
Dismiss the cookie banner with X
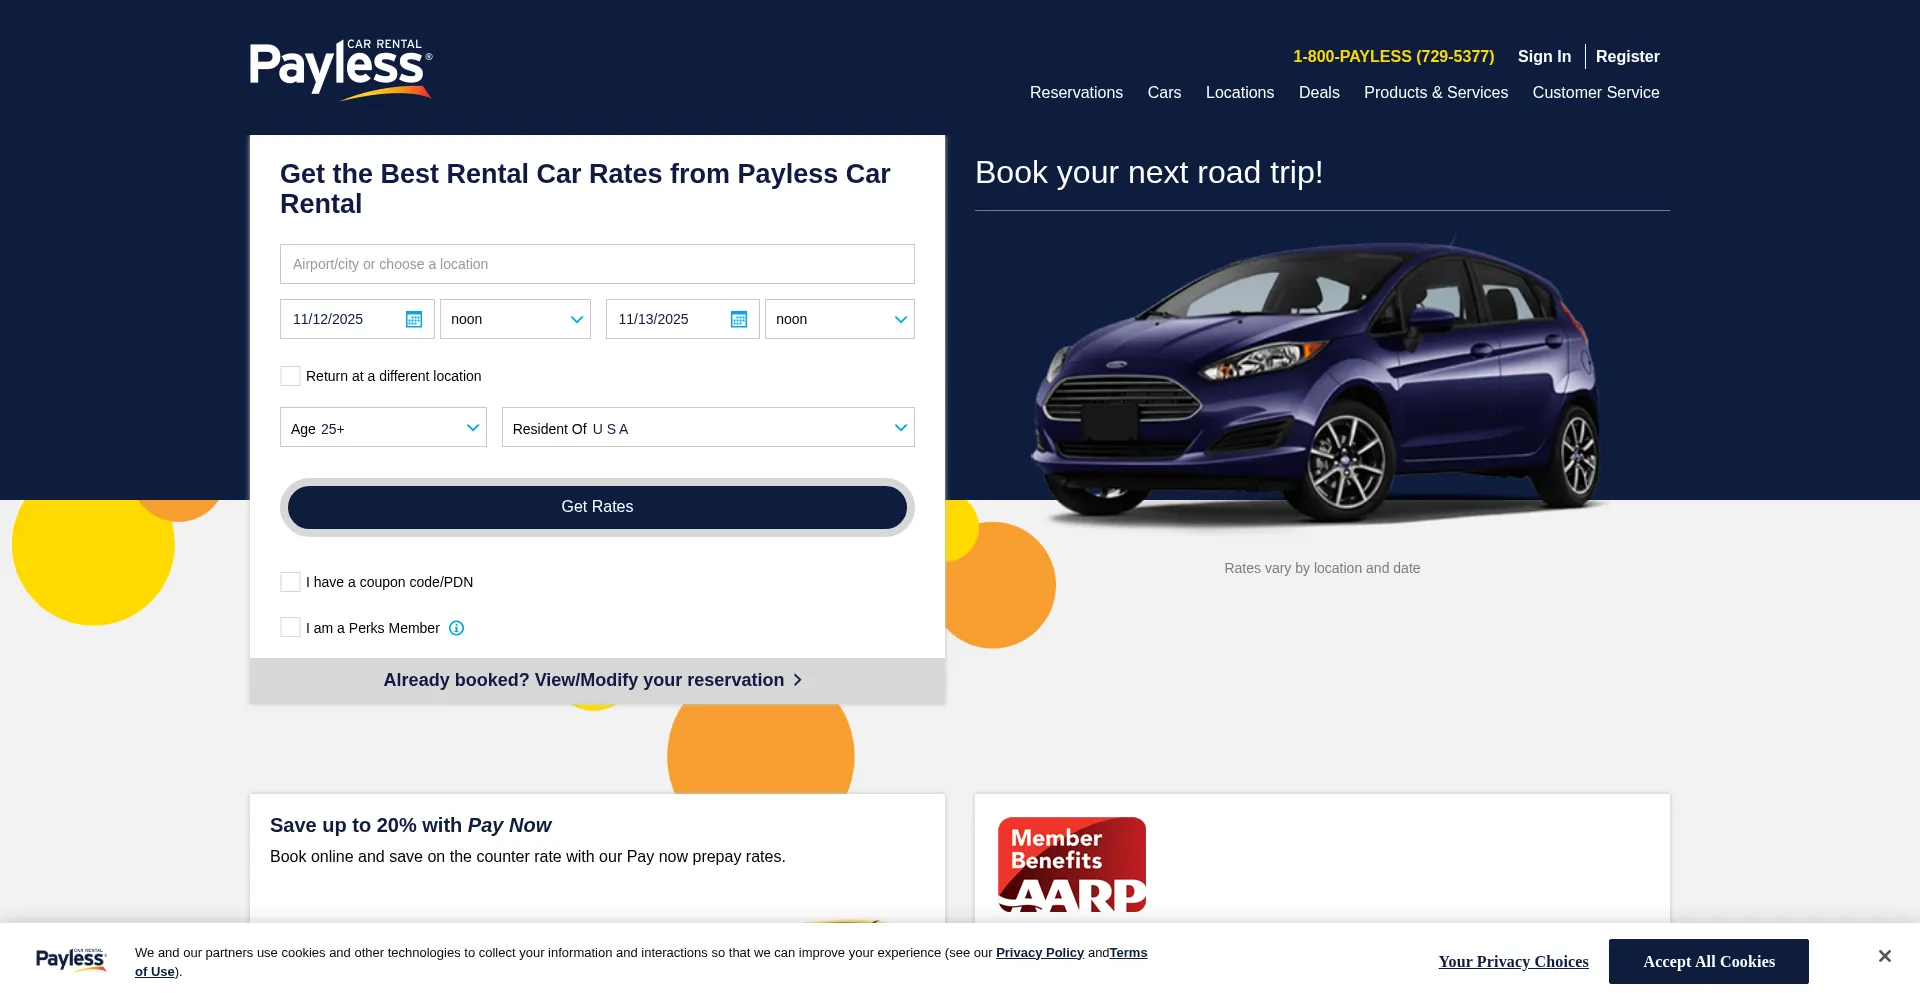pyautogui.click(x=1884, y=956)
